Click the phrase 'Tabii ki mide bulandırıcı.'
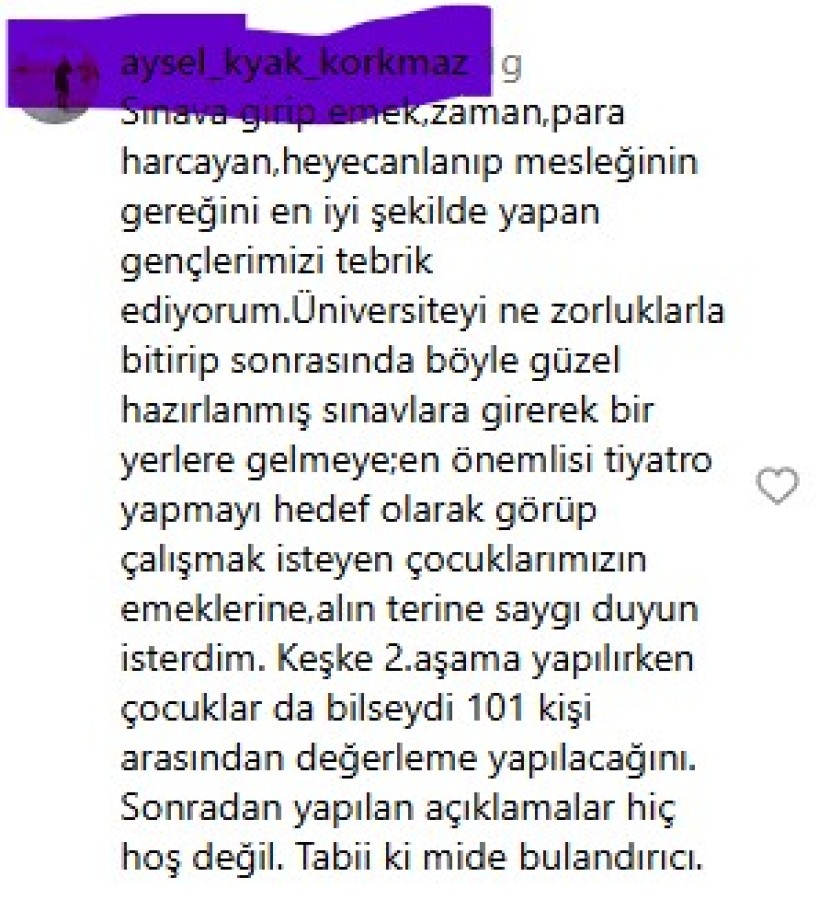The width and height of the screenshot is (830, 900). (500, 858)
